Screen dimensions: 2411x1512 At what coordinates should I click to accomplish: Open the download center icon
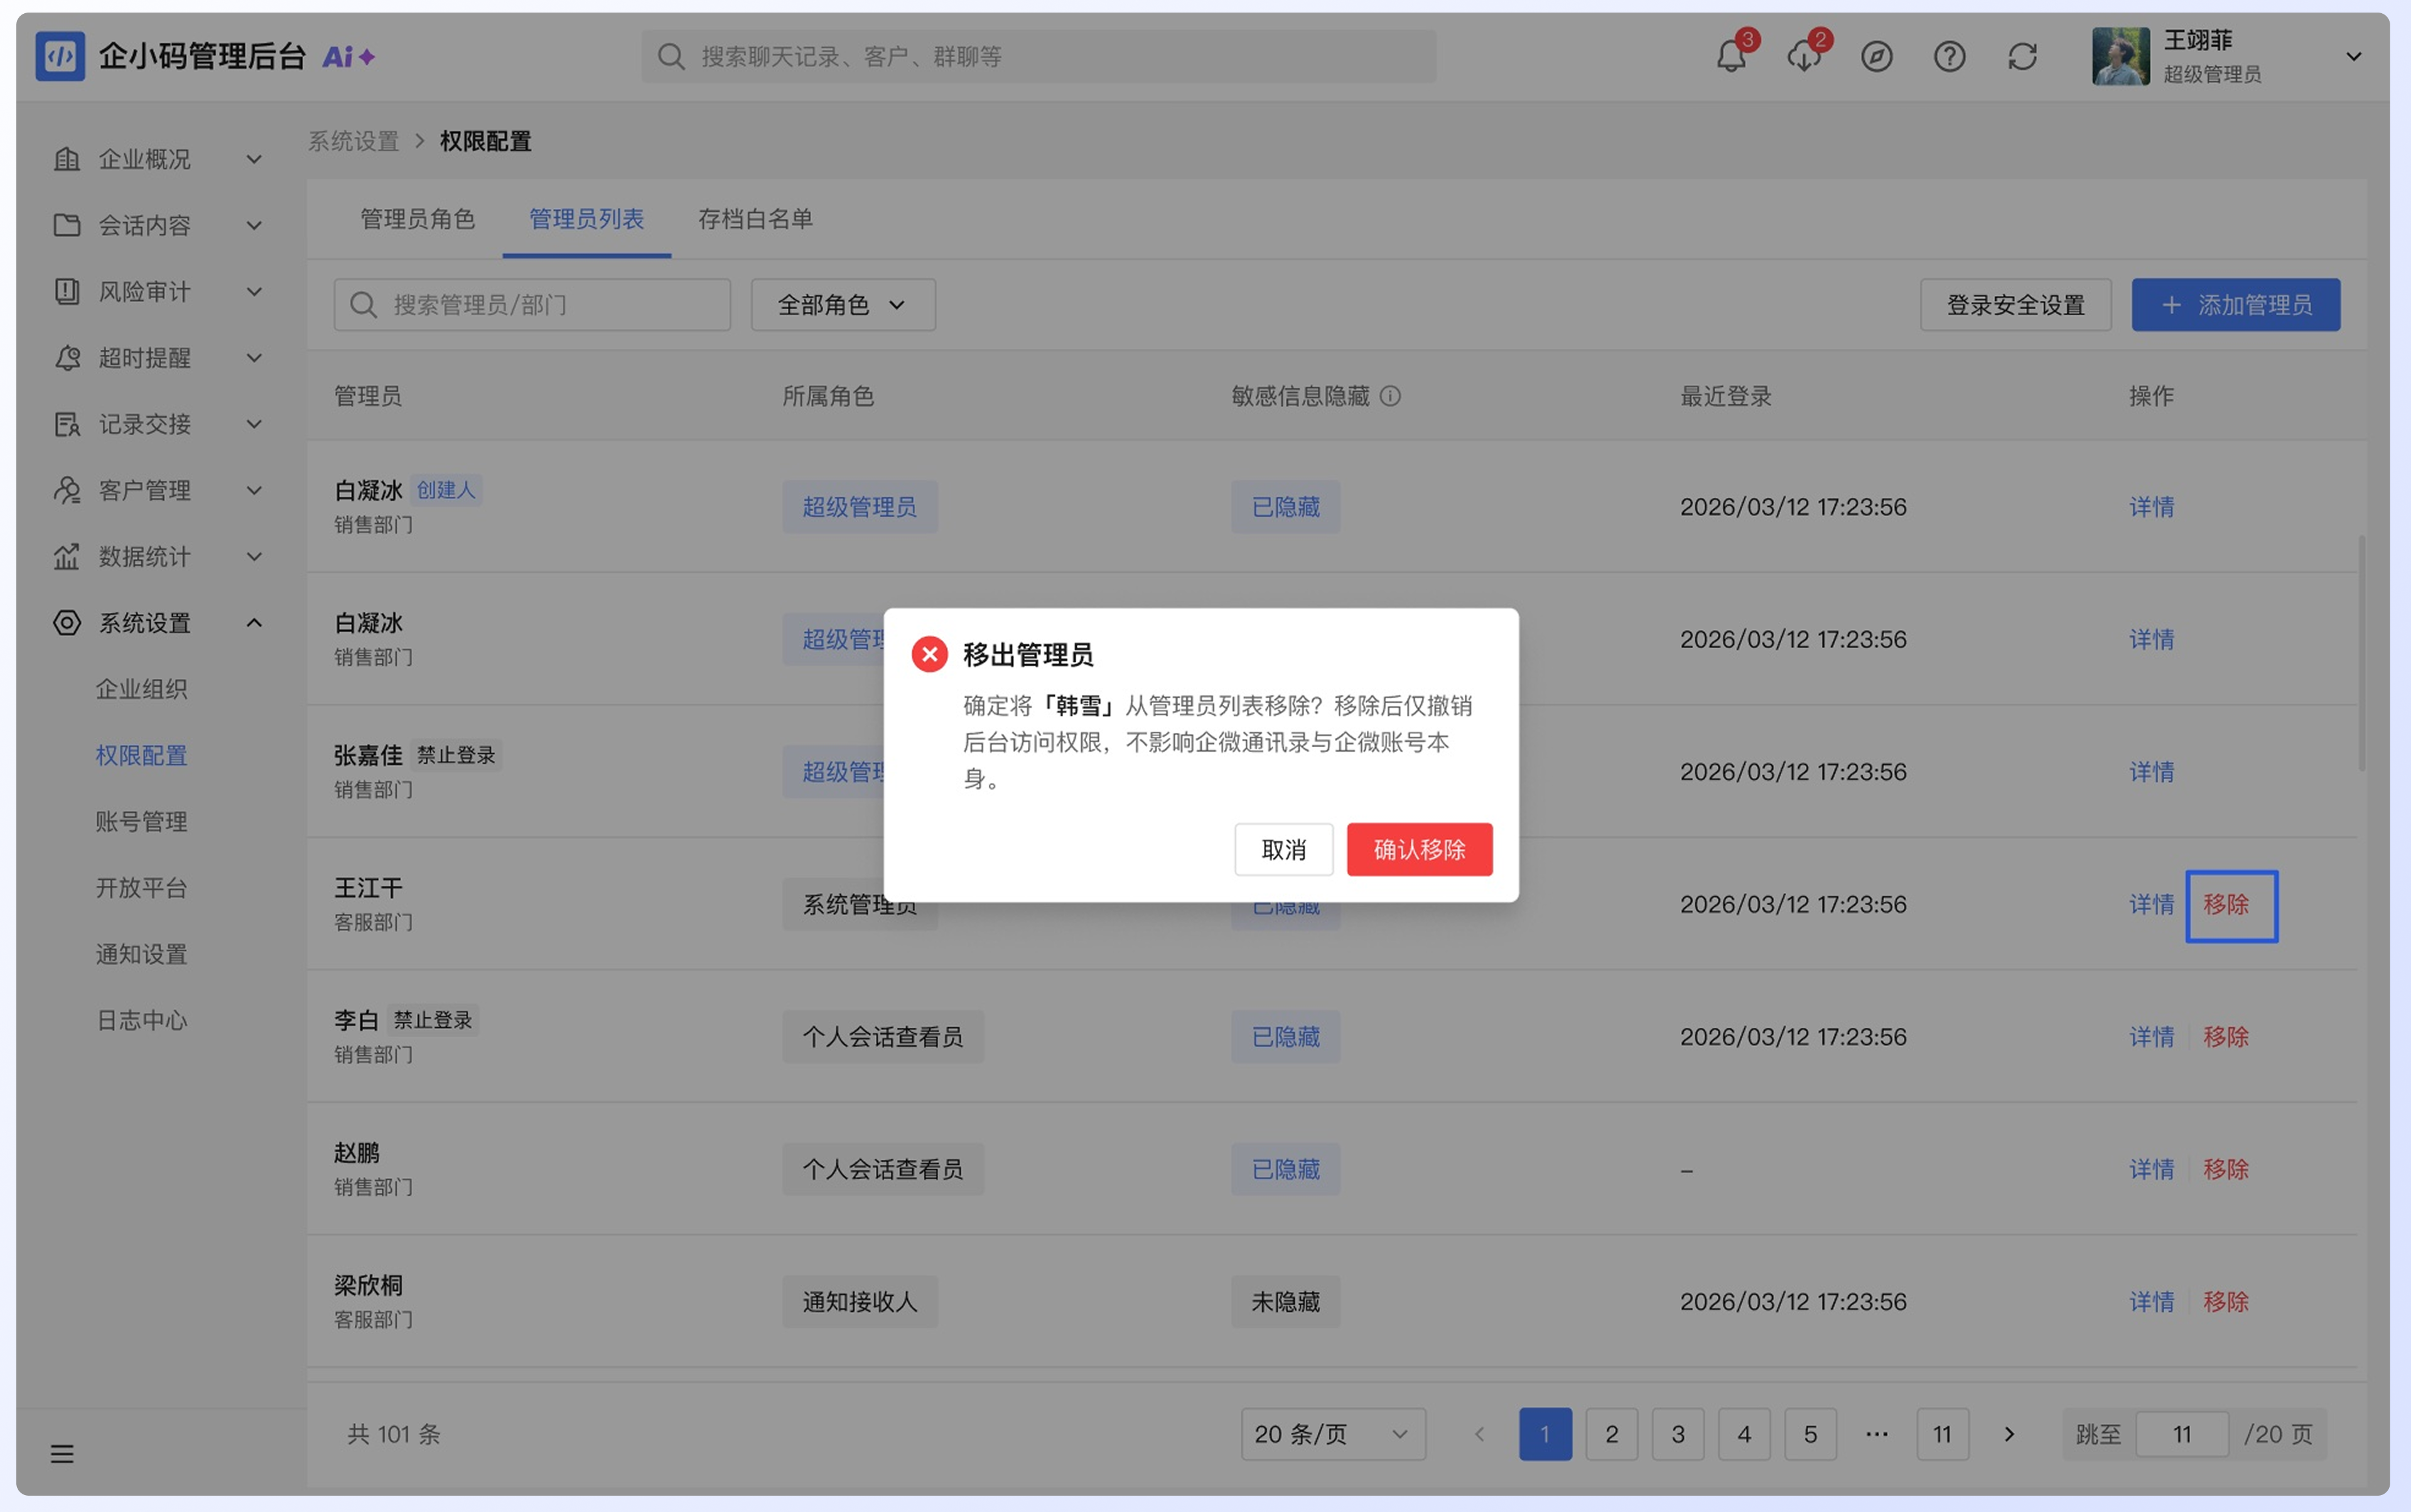1804,56
